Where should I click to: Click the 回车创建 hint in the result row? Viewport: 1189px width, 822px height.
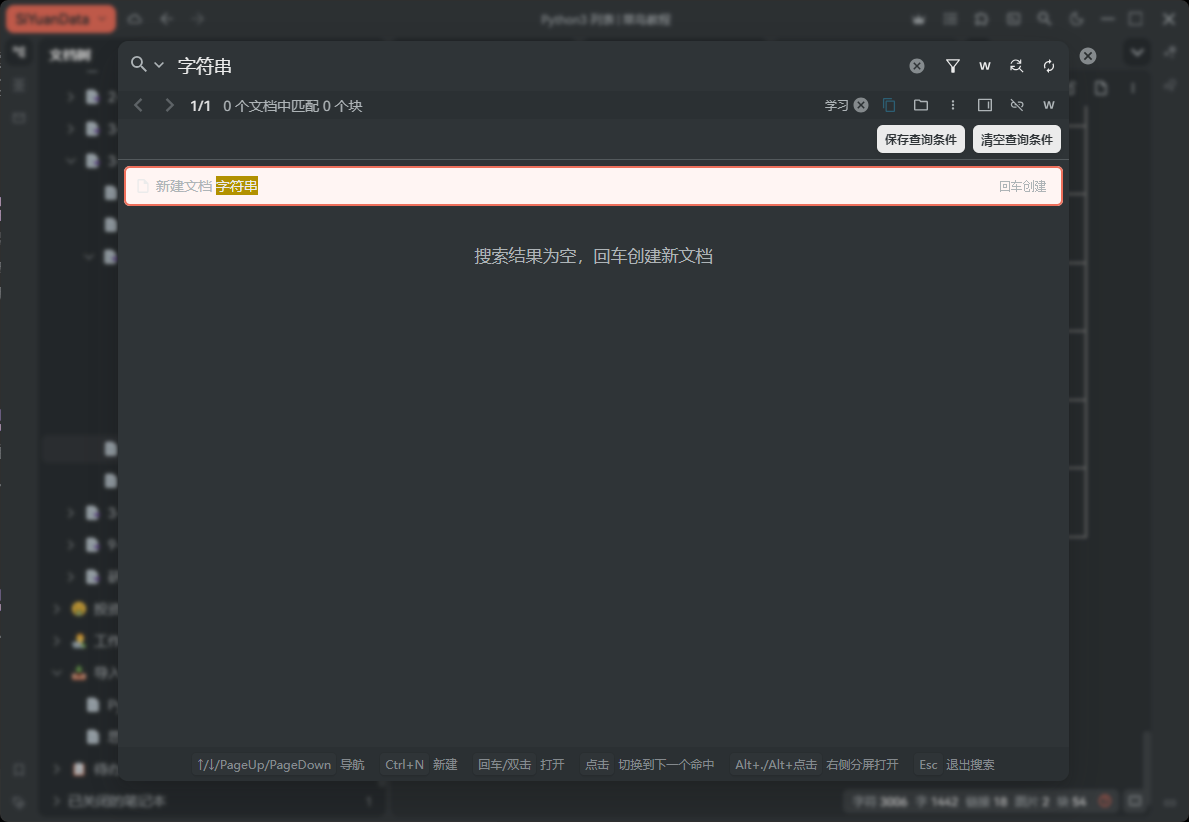click(1021, 187)
